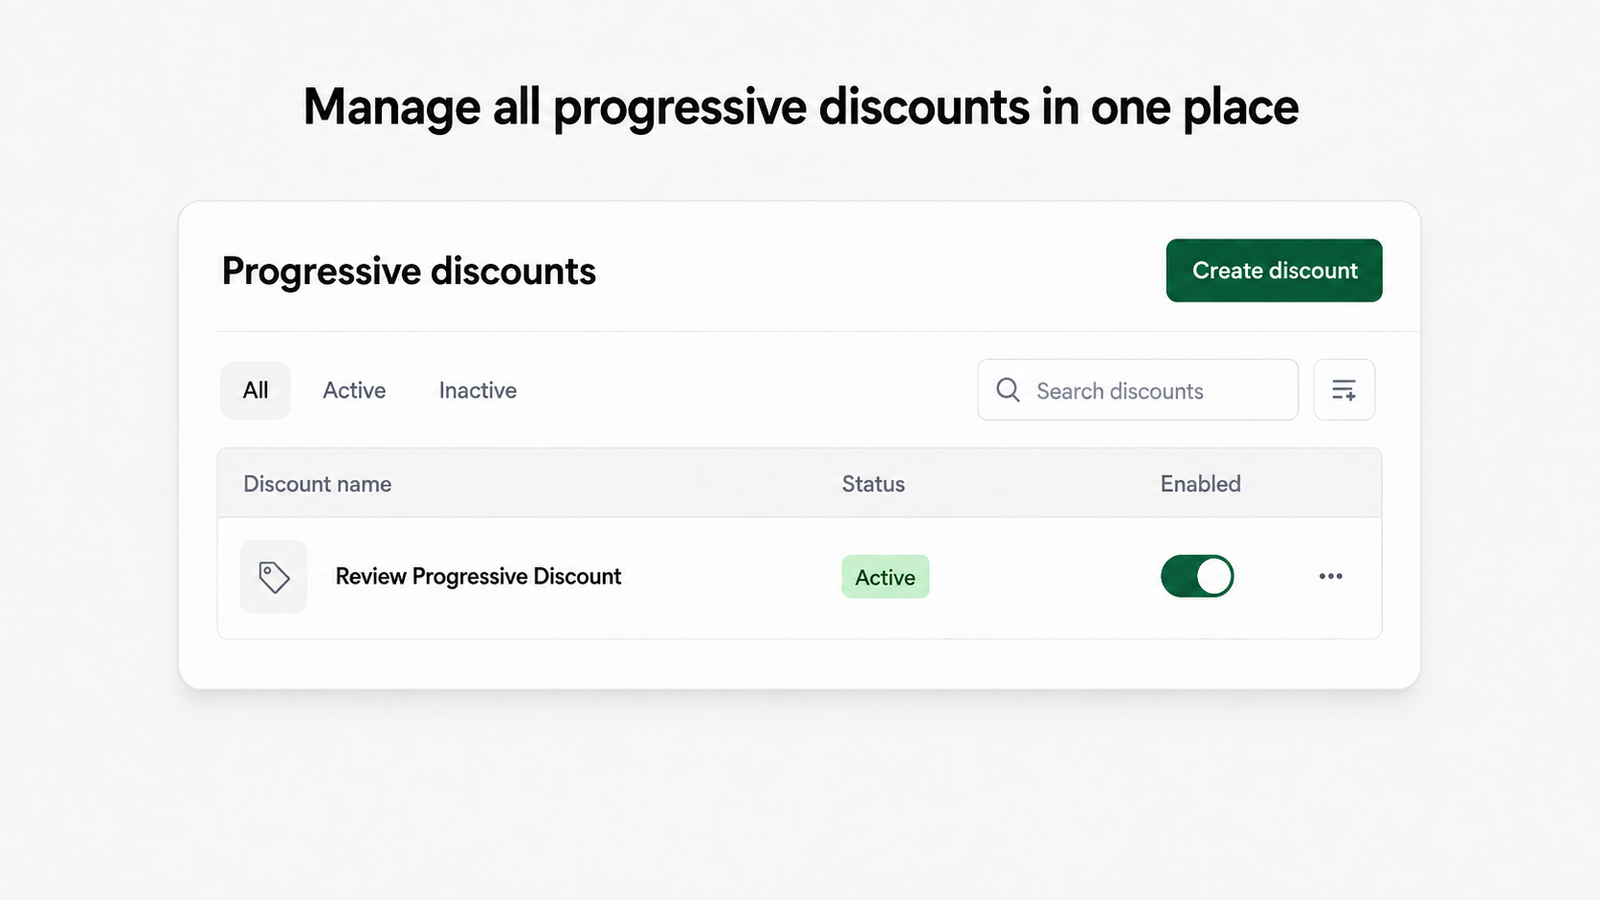Click the Status column header
Screen dimensions: 1600x900
click(873, 484)
